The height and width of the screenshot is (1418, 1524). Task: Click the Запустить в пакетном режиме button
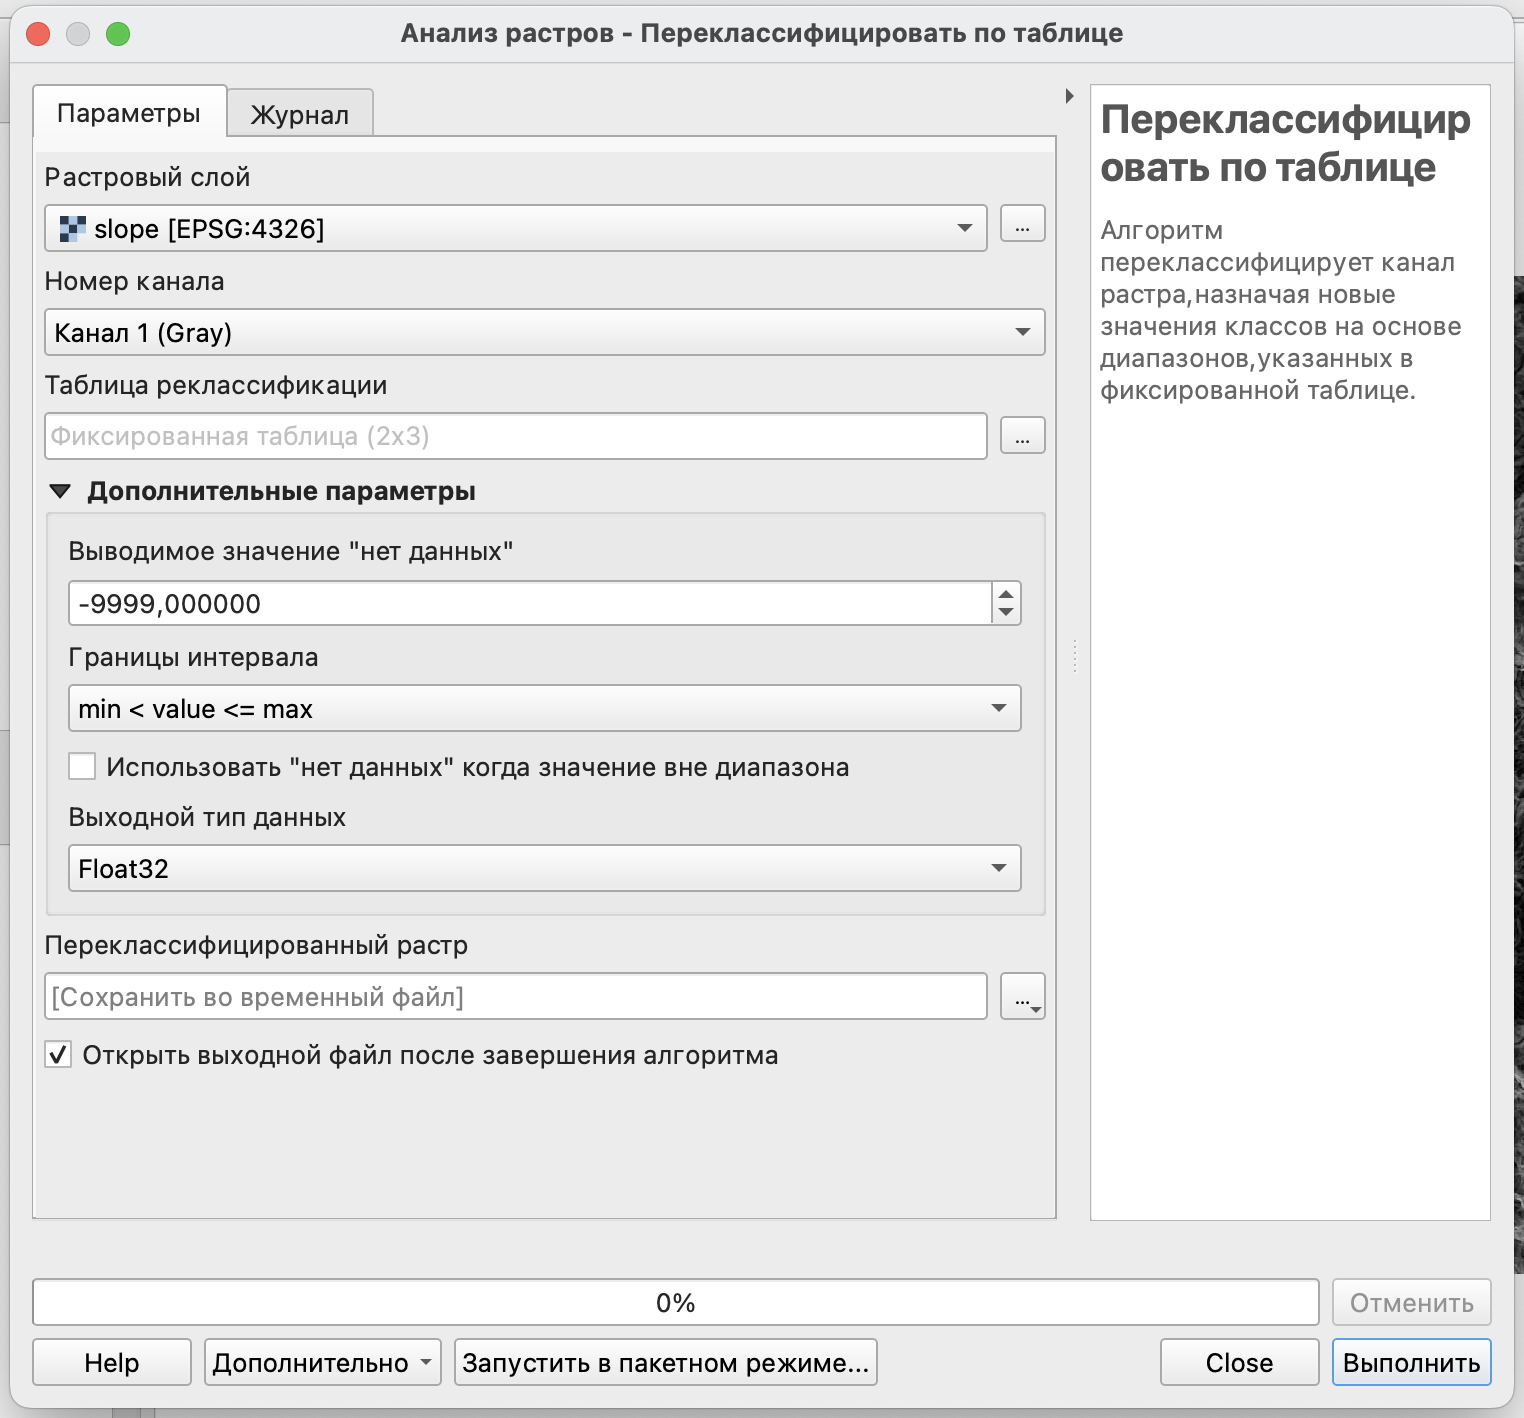(665, 1363)
